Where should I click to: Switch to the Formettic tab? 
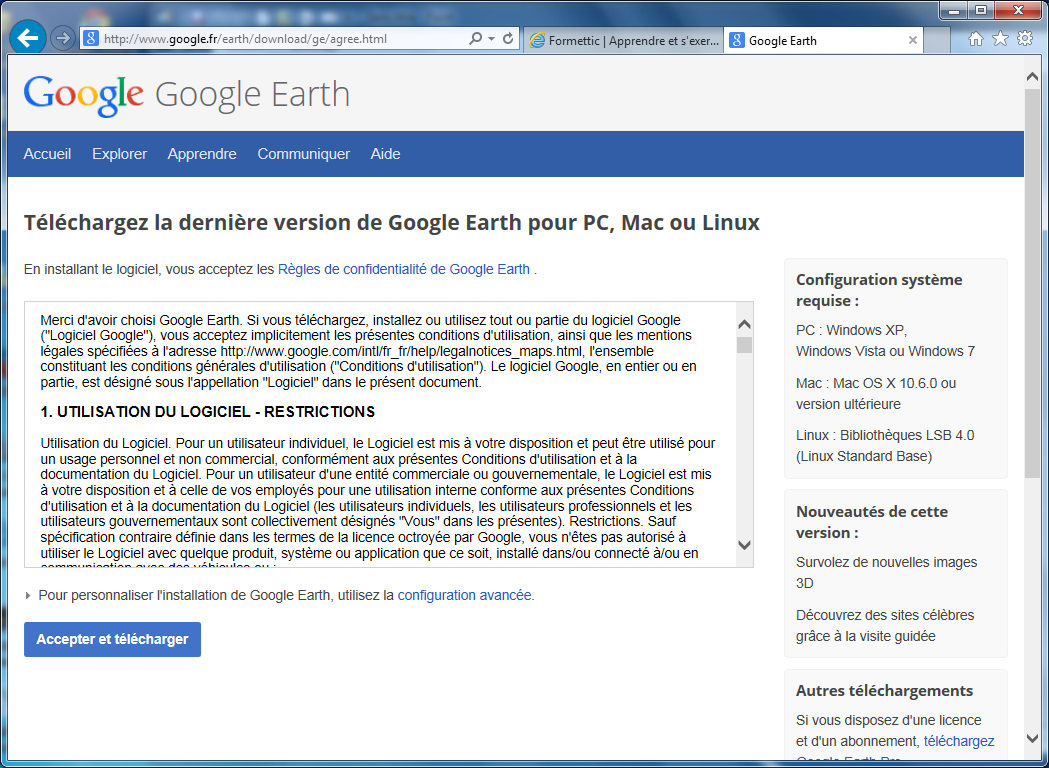(624, 40)
